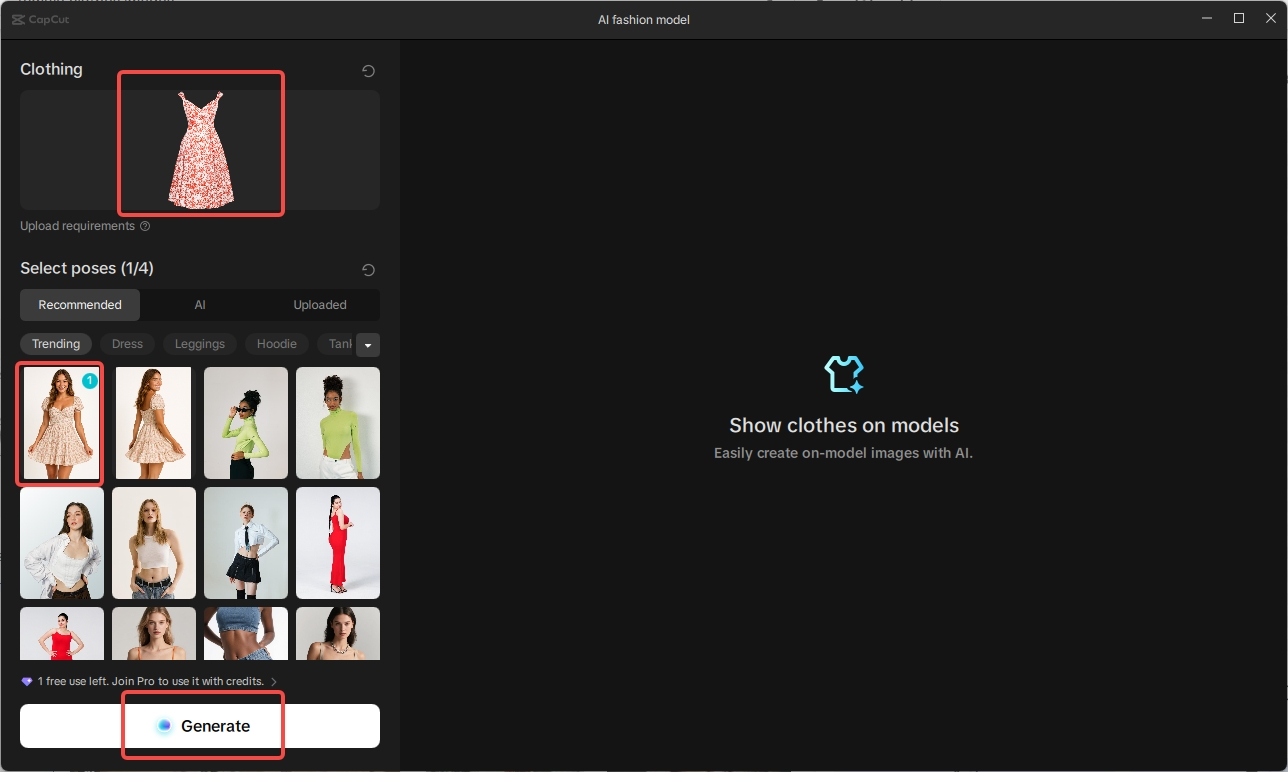Click the glowing t-shirt graphic in the preview

[x=843, y=374]
